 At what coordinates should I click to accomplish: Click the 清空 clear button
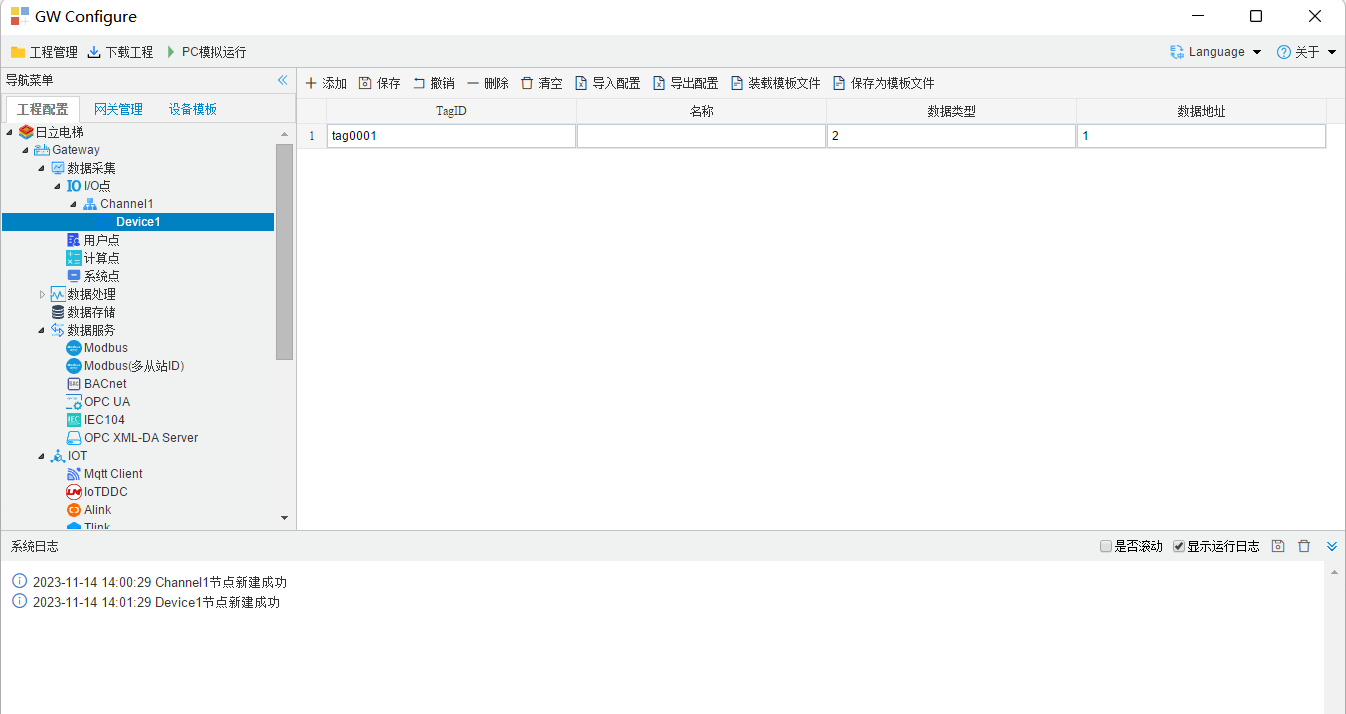click(x=541, y=83)
